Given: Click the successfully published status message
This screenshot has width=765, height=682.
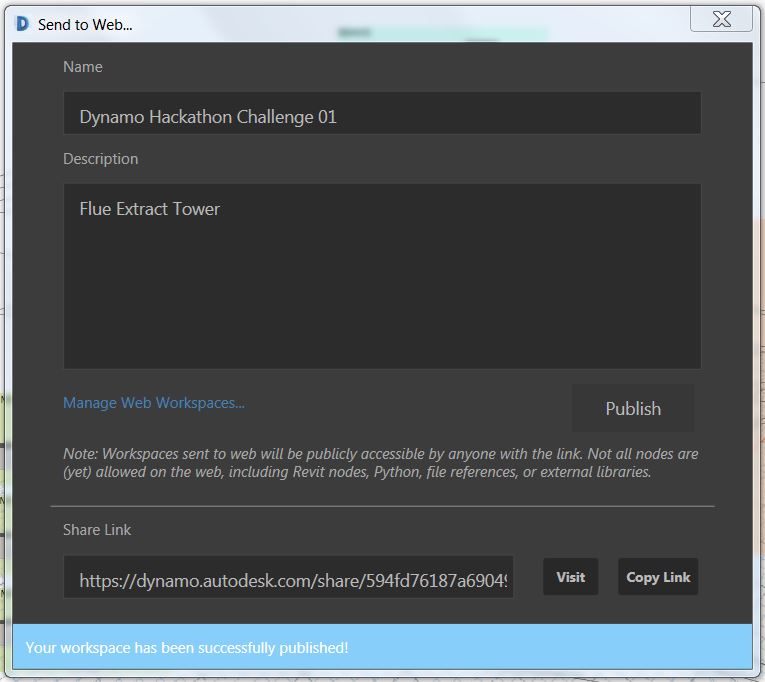Looking at the screenshot, I should (x=187, y=648).
